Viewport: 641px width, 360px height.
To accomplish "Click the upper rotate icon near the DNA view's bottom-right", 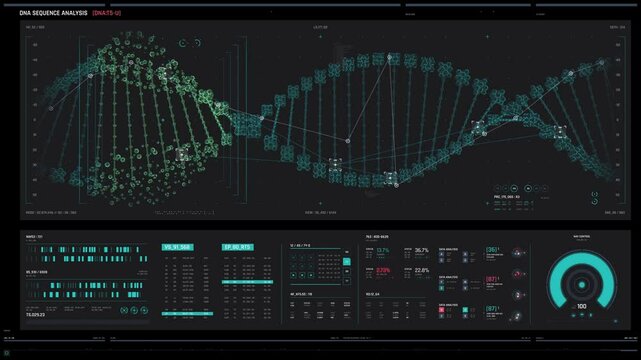I will coord(595,194).
